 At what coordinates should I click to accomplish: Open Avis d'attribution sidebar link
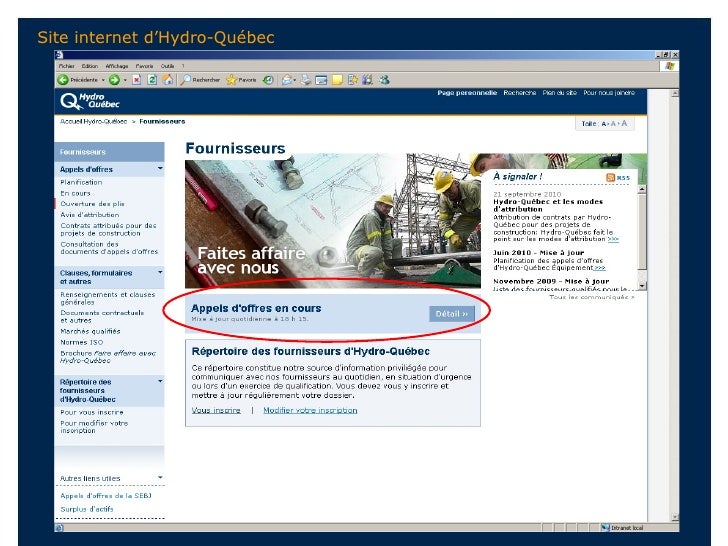[90, 215]
